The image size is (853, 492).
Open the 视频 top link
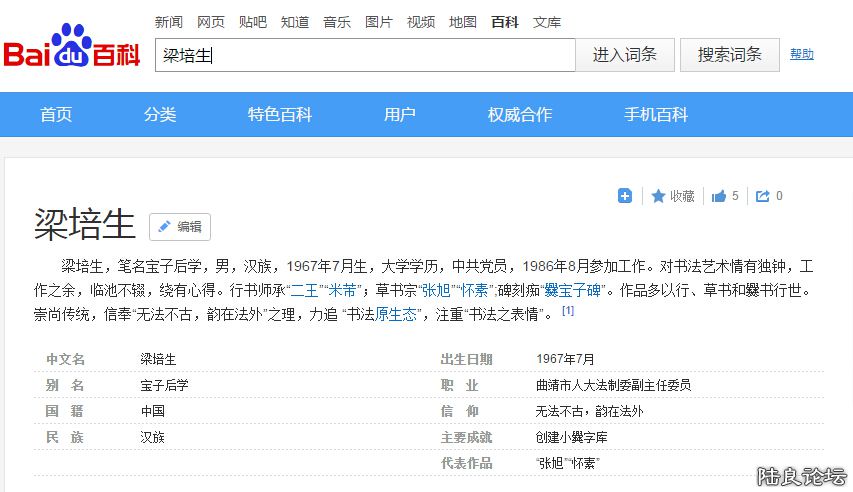pos(421,22)
